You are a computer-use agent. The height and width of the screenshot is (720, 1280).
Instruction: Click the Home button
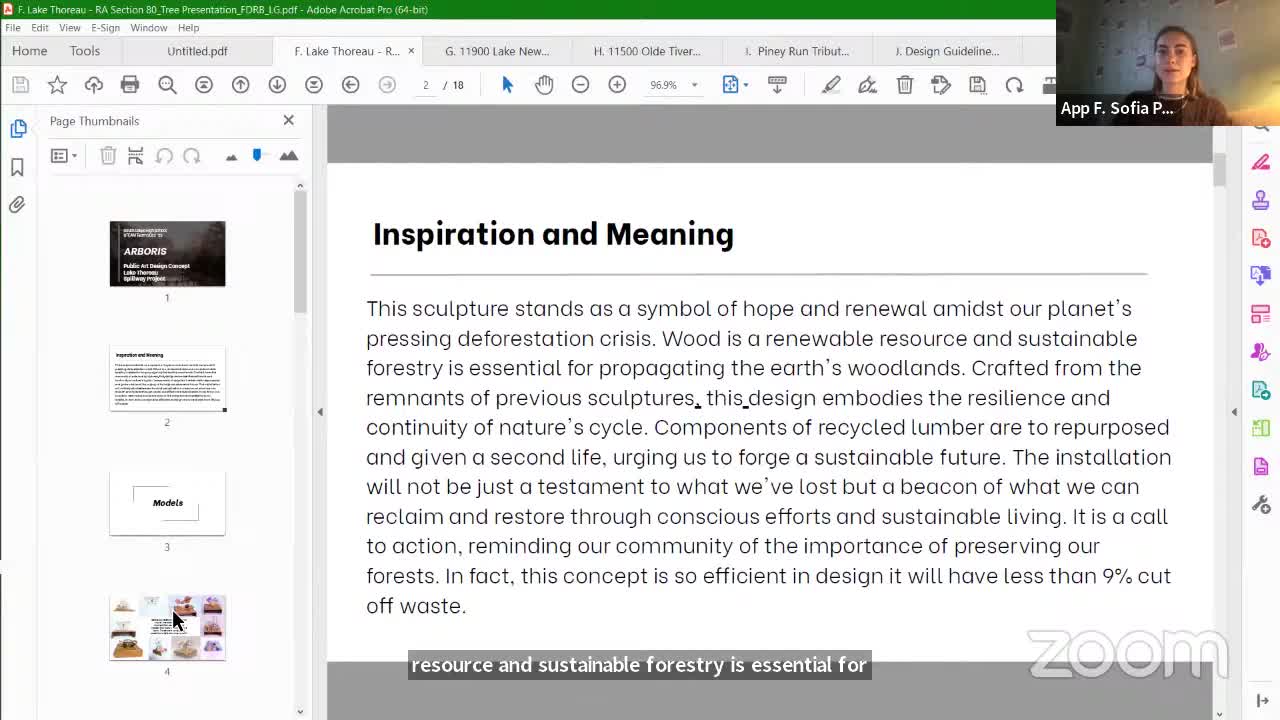[x=30, y=51]
